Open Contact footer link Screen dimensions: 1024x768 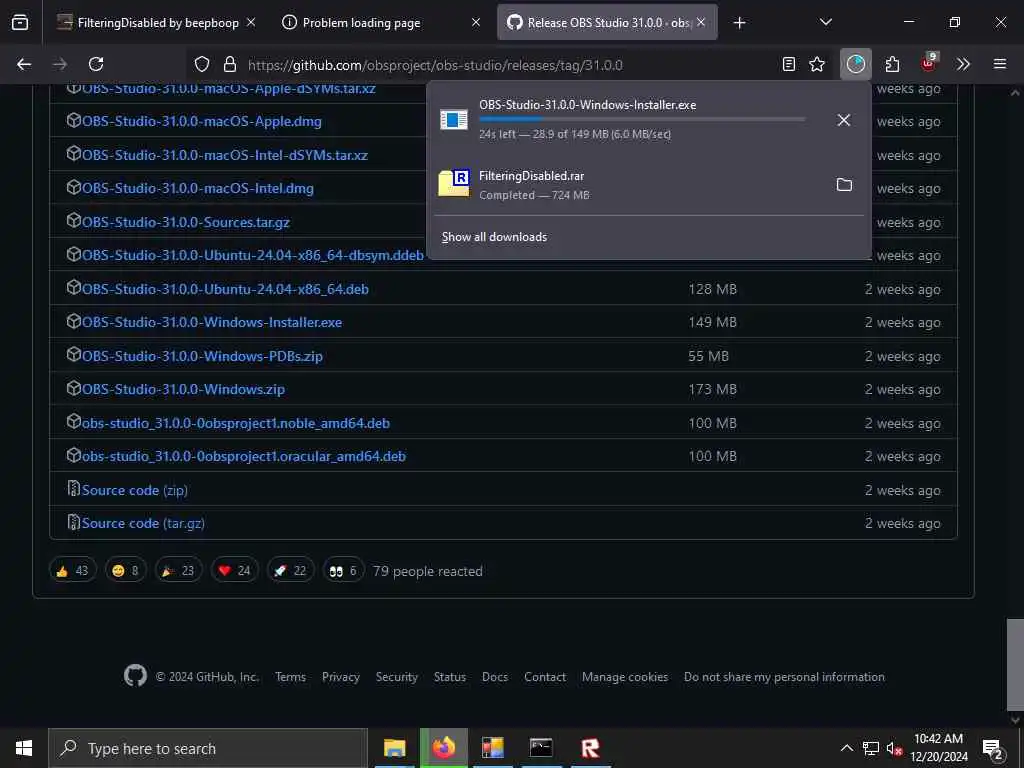point(545,677)
